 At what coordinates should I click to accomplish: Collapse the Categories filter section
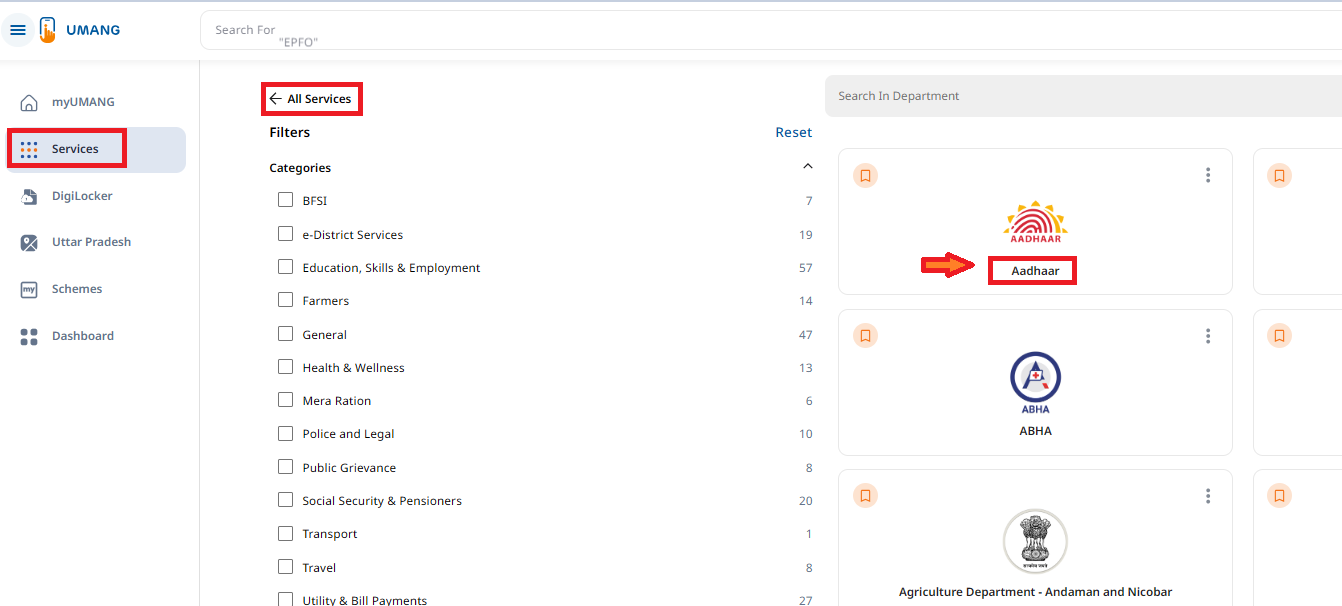pyautogui.click(x=808, y=167)
